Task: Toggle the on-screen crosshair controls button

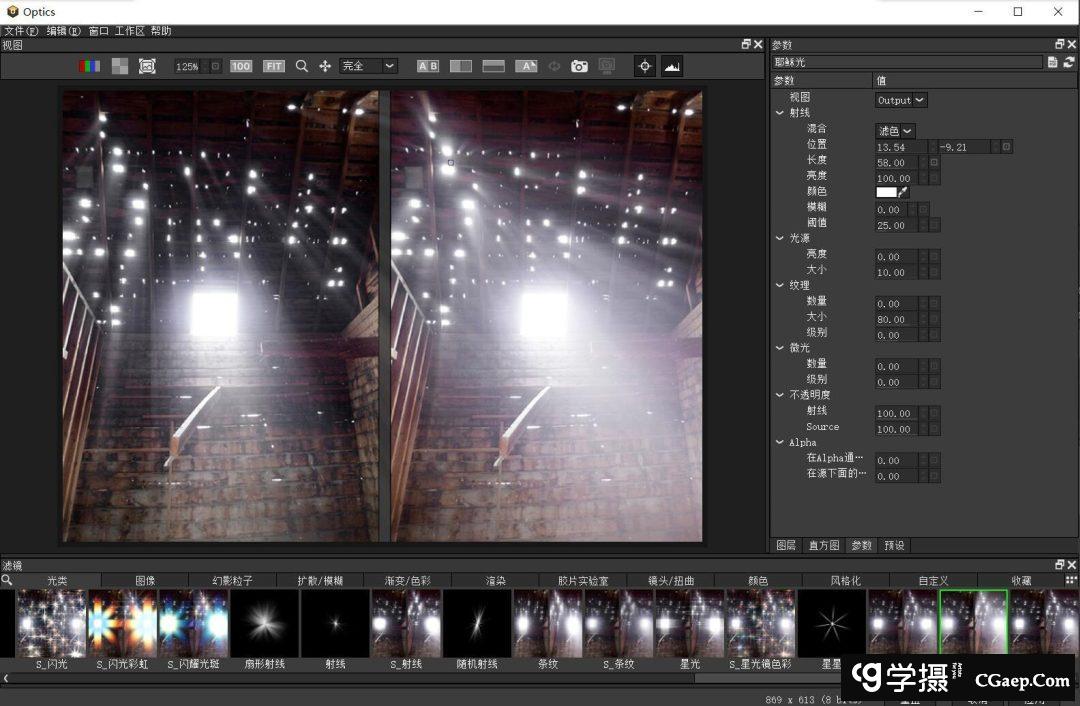Action: pyautogui.click(x=645, y=66)
